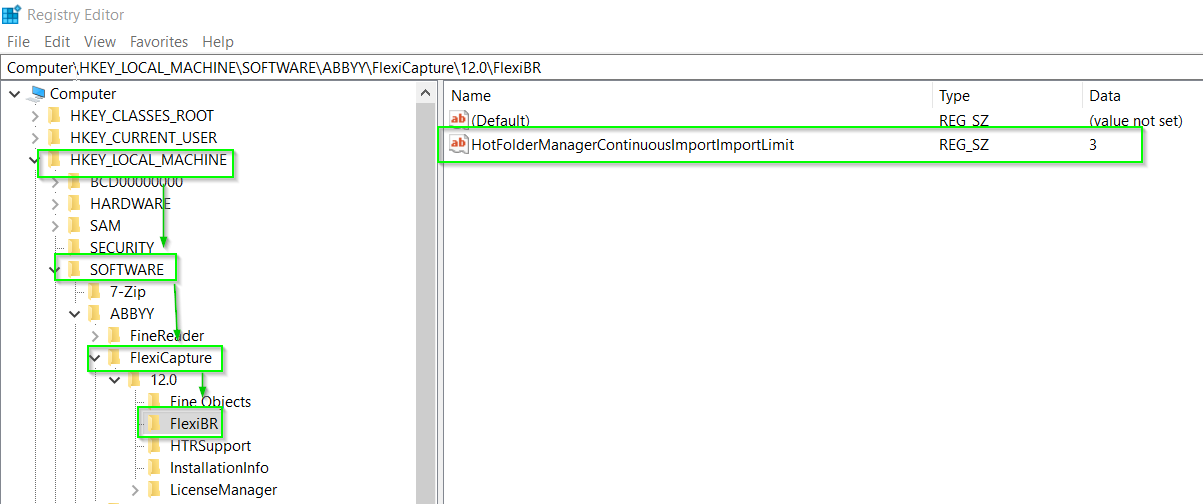Image resolution: width=1203 pixels, height=504 pixels.
Task: Open the Help menu
Action: click(218, 42)
